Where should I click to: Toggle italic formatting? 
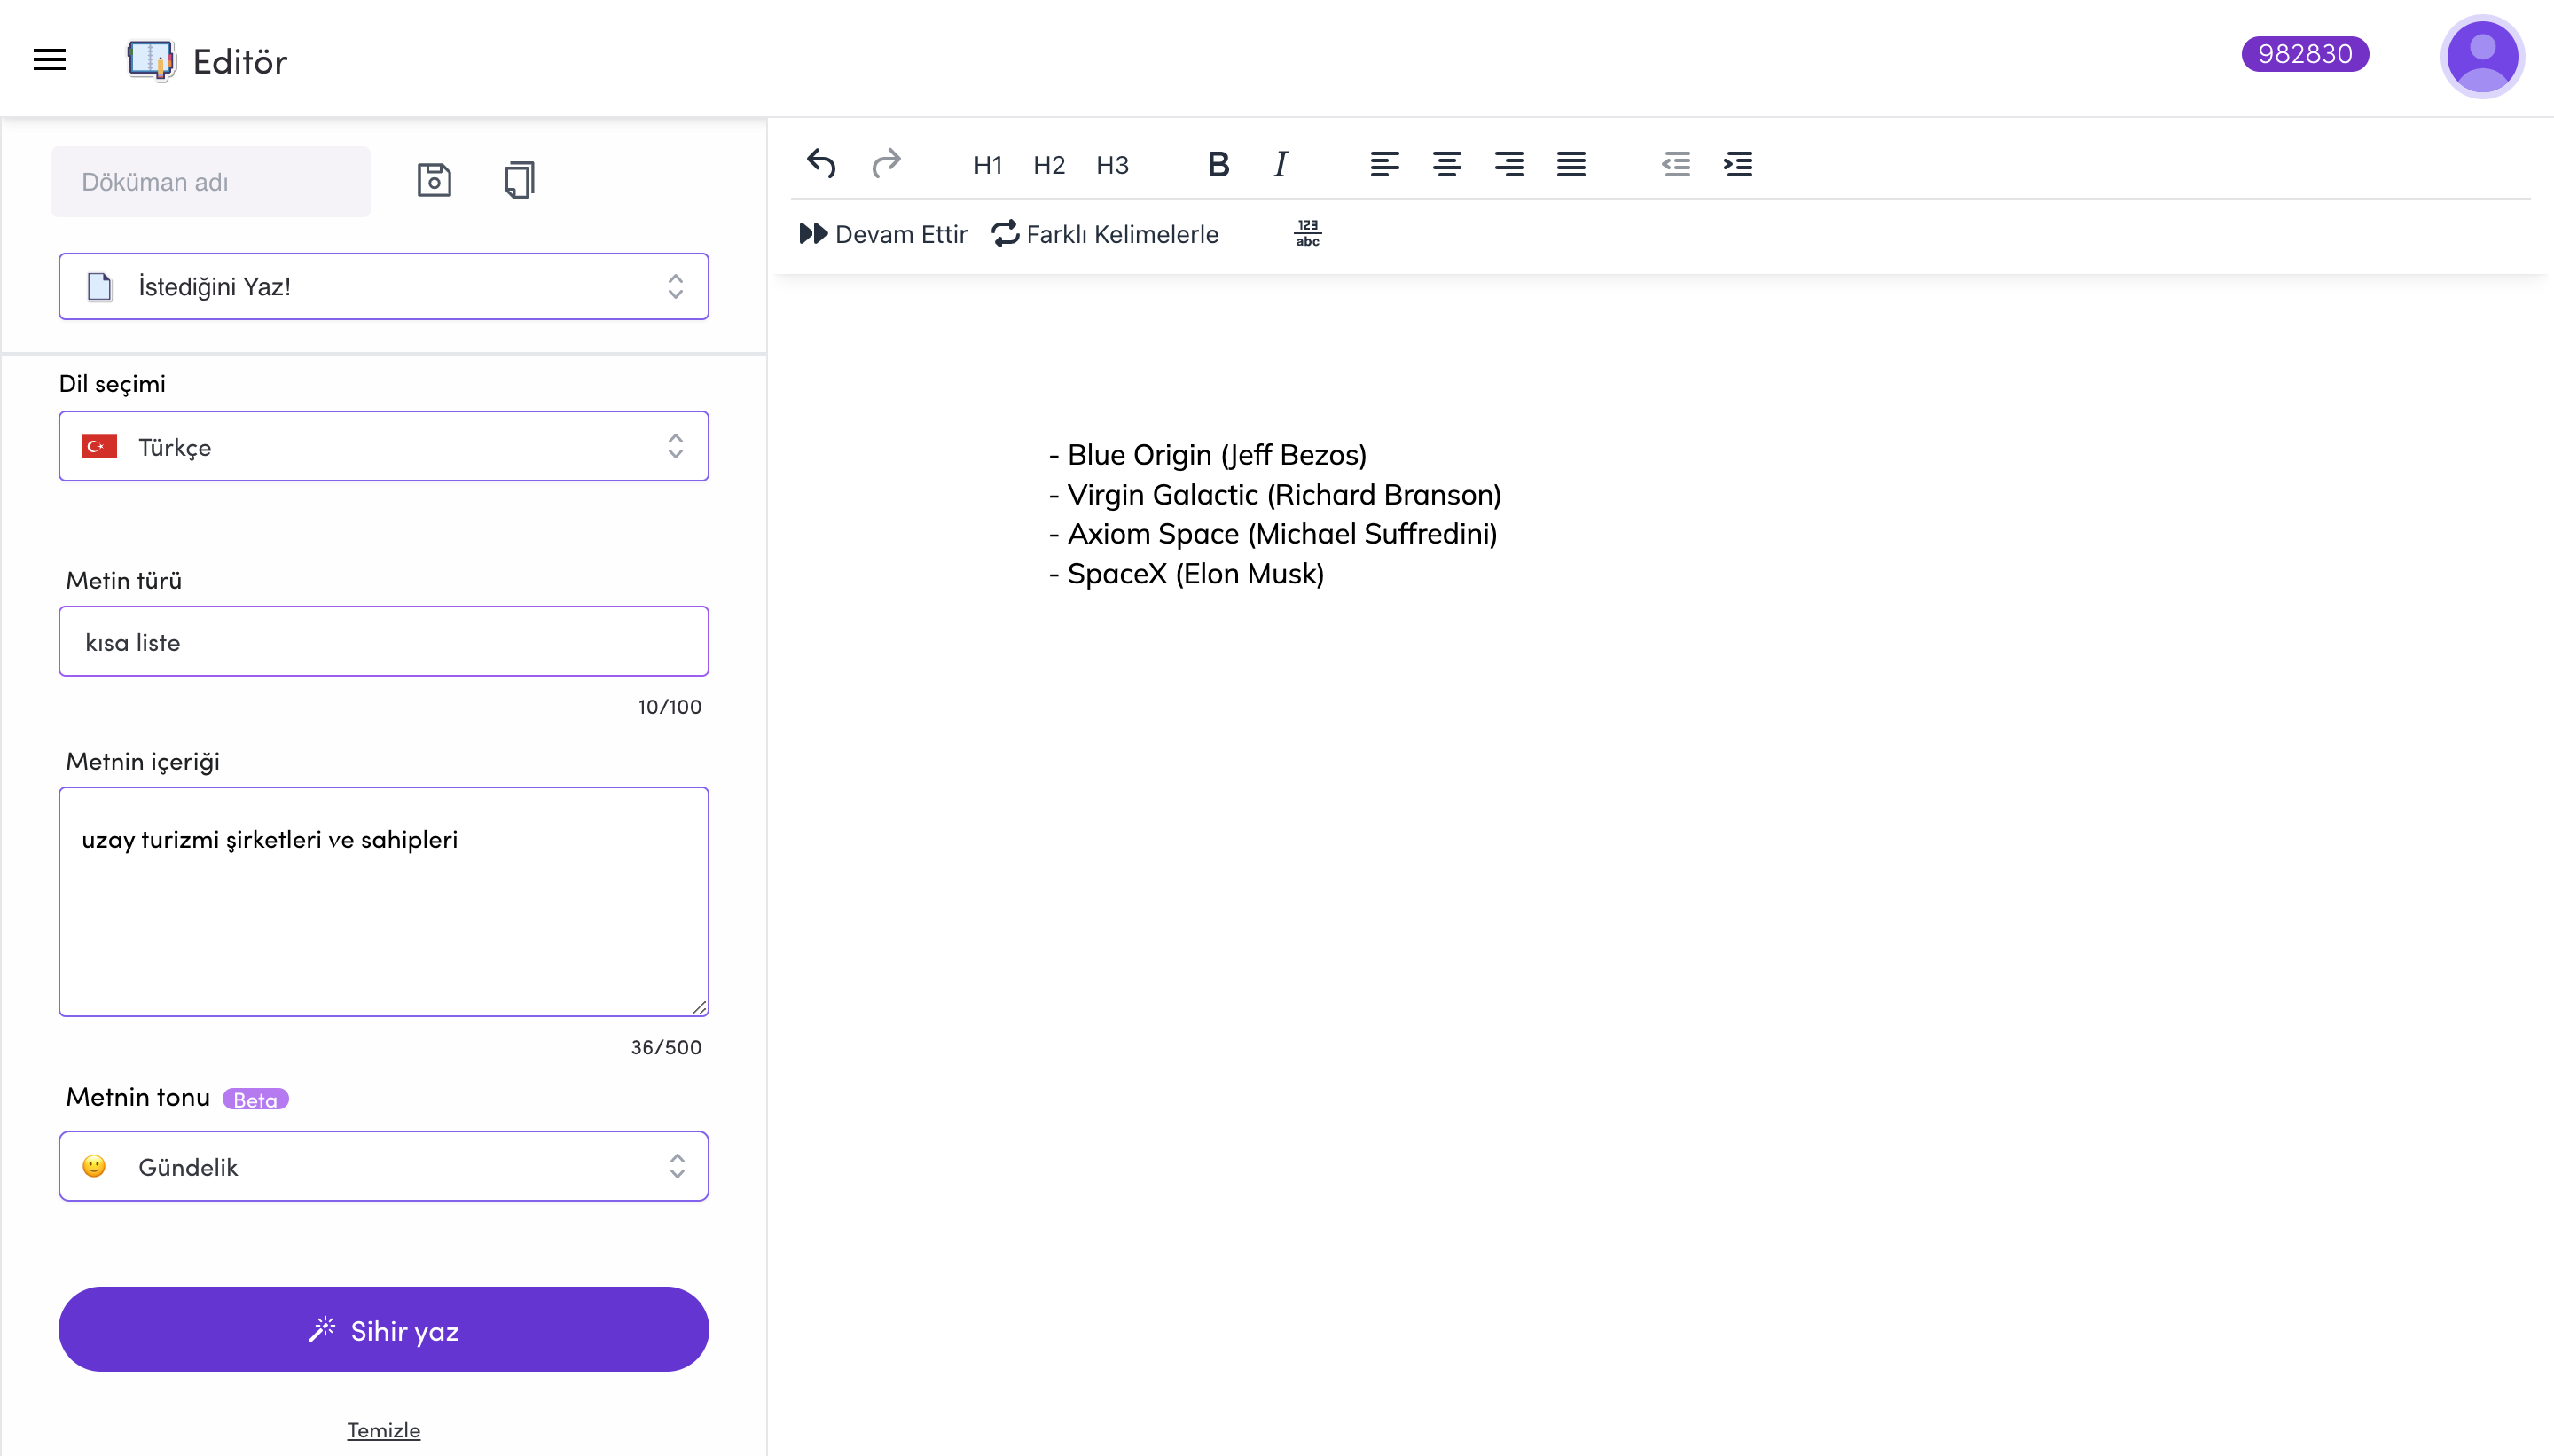[x=1280, y=164]
